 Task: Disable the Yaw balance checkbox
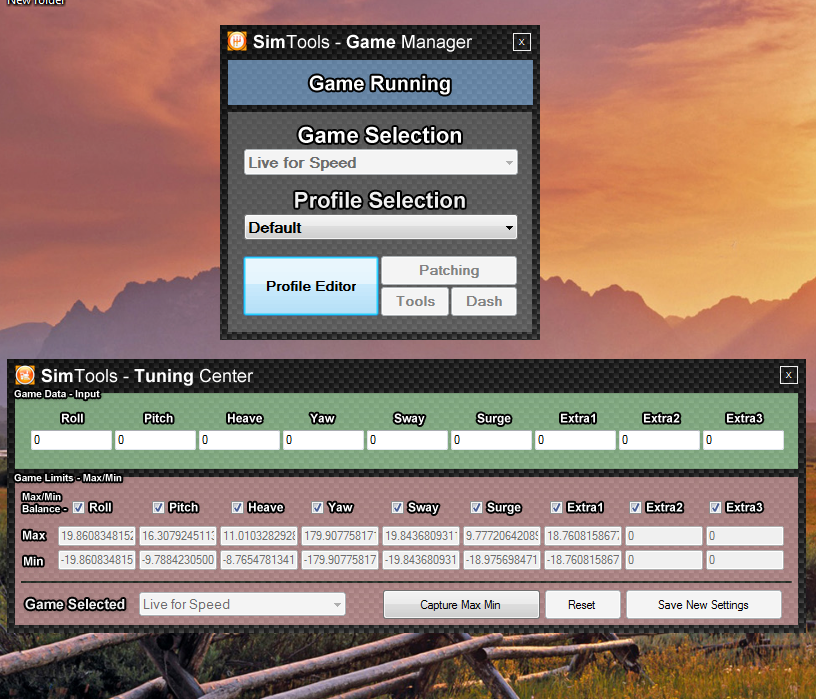(x=317, y=507)
